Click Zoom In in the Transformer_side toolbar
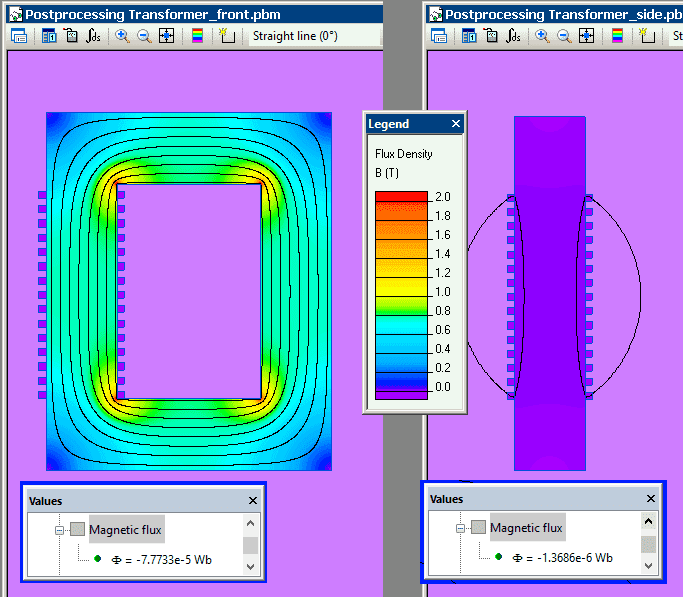 [x=542, y=36]
